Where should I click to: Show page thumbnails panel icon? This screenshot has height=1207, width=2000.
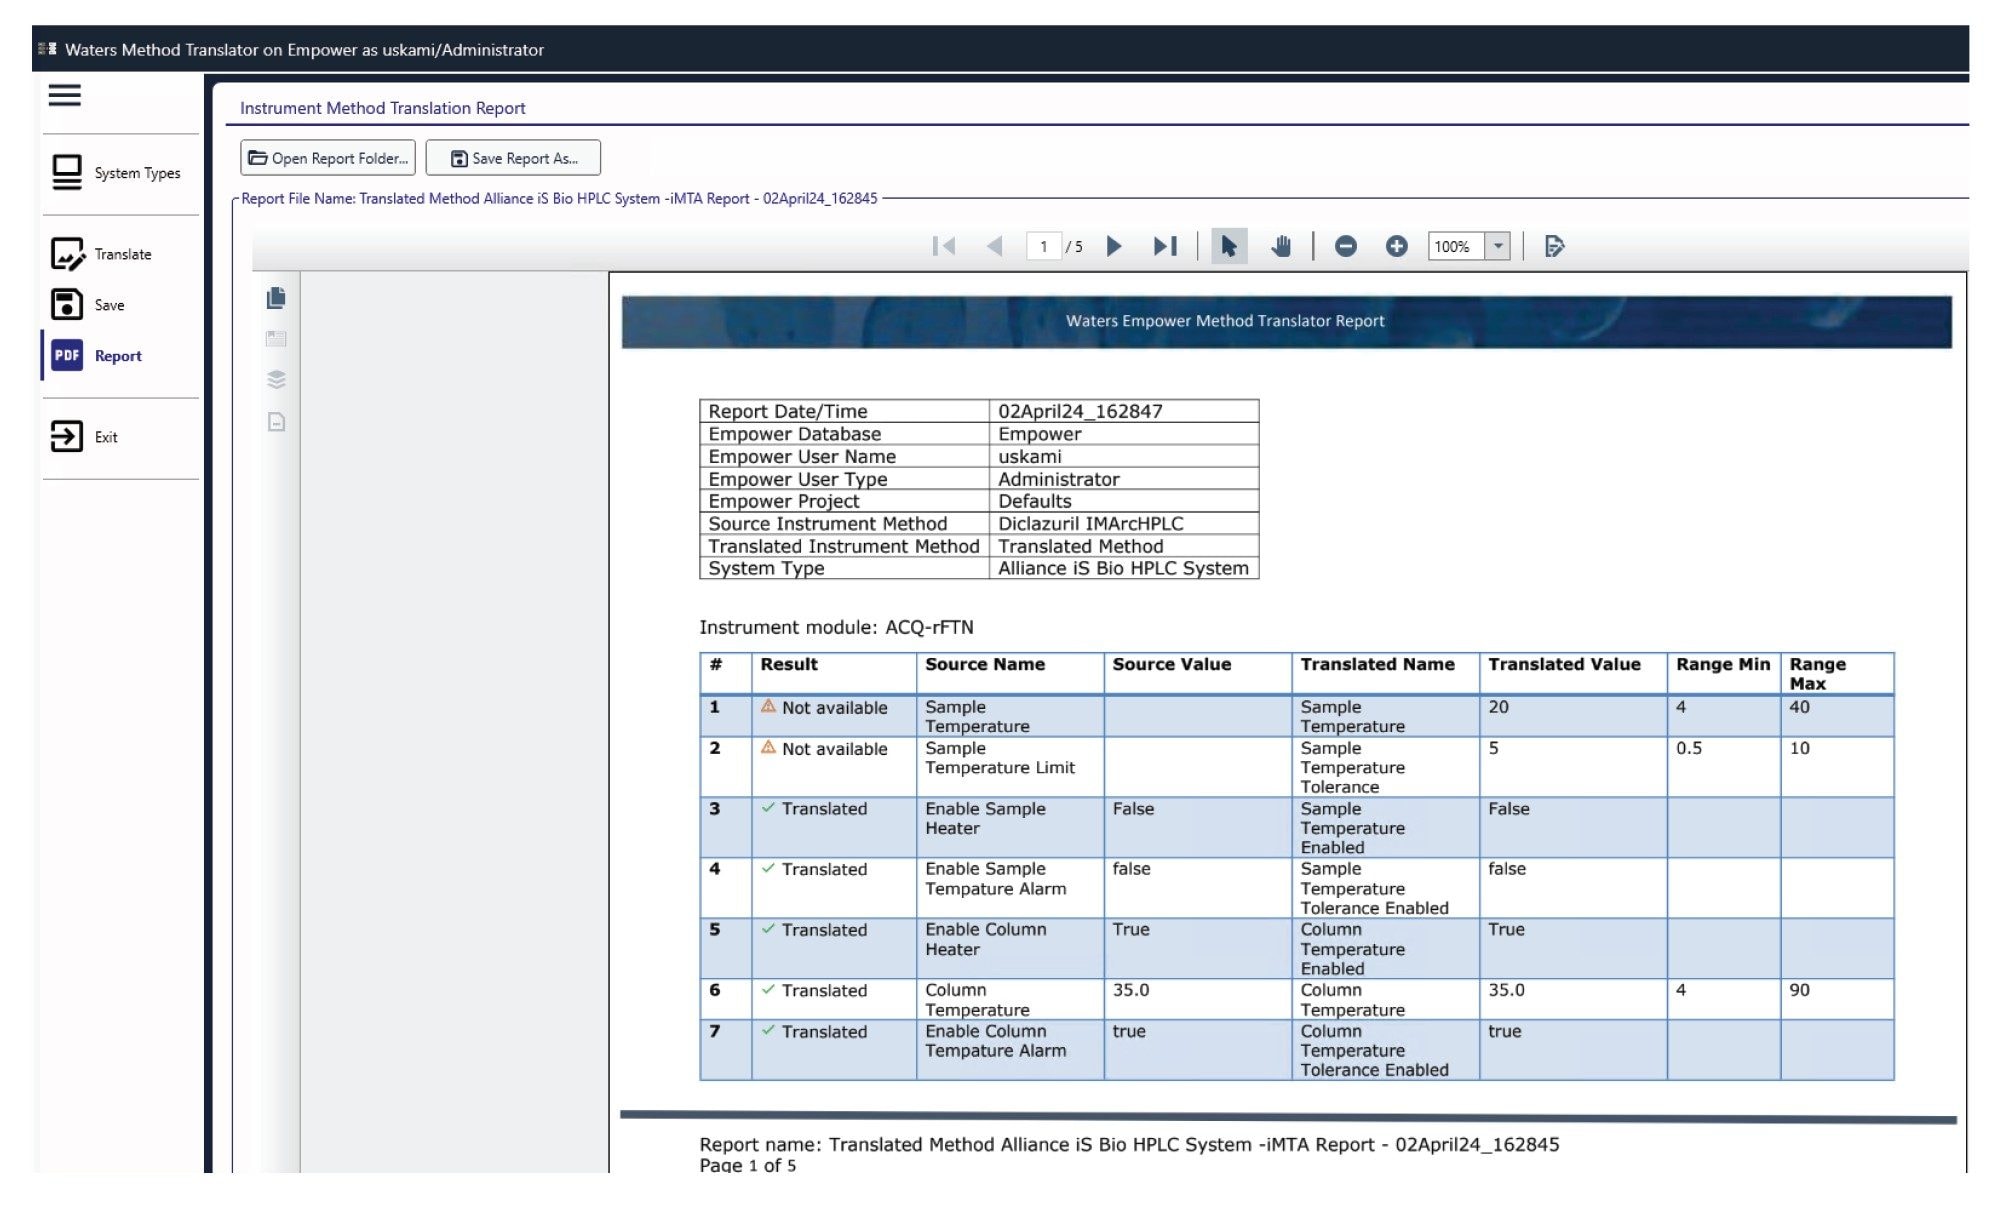277,298
